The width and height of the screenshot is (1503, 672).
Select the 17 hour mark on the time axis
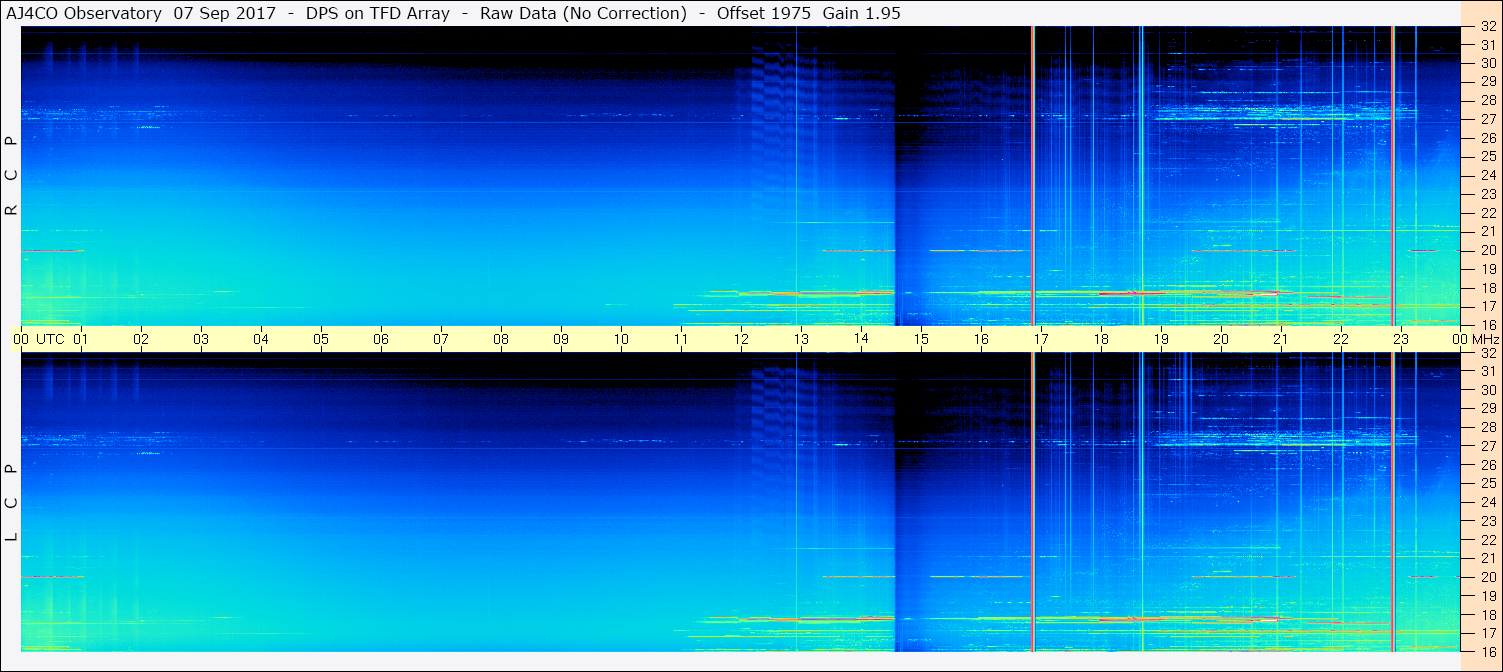tap(1041, 340)
